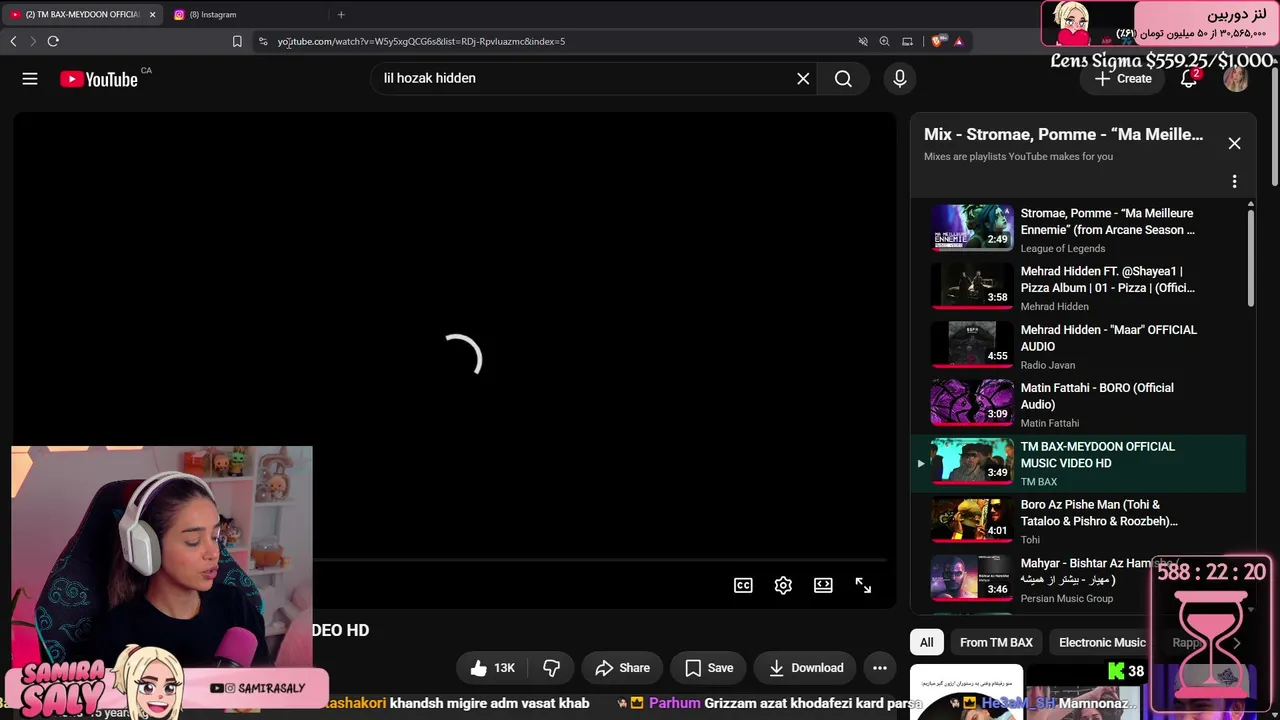Viewport: 1280px width, 720px height.
Task: Select the TM BAX-MEYDOON browser tab
Action: point(82,15)
